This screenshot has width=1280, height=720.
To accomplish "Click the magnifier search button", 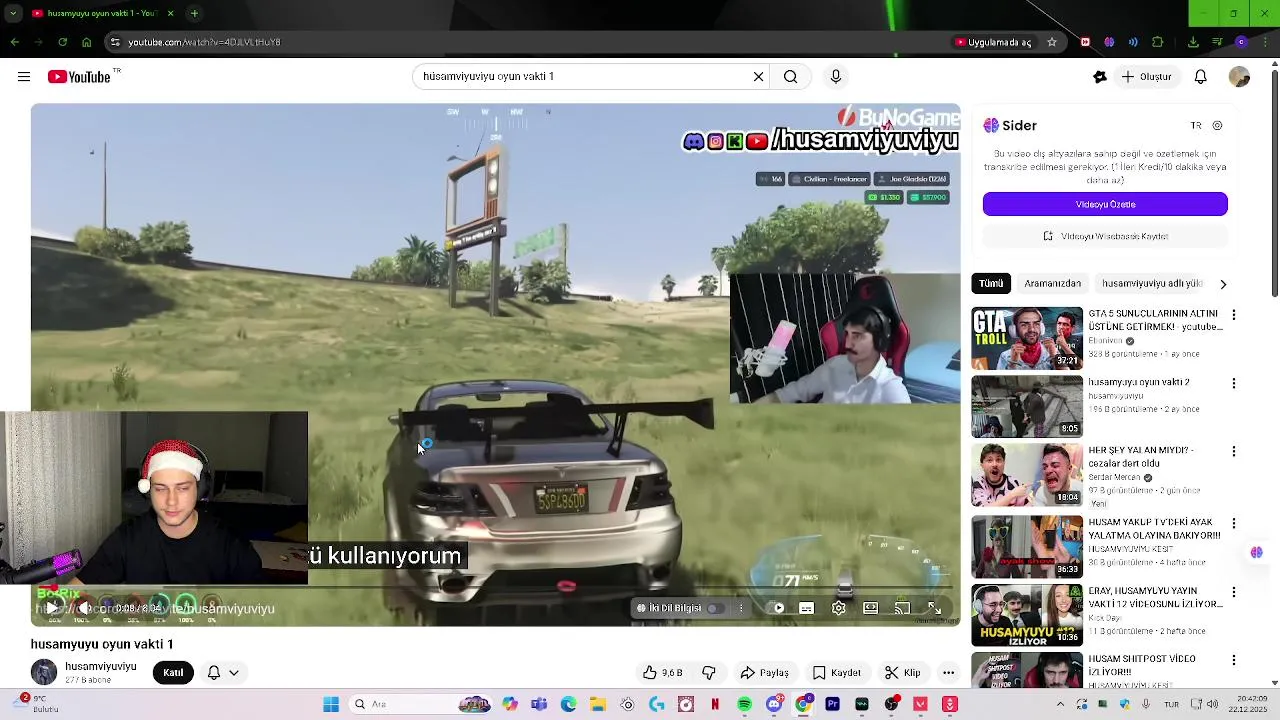I will click(791, 76).
